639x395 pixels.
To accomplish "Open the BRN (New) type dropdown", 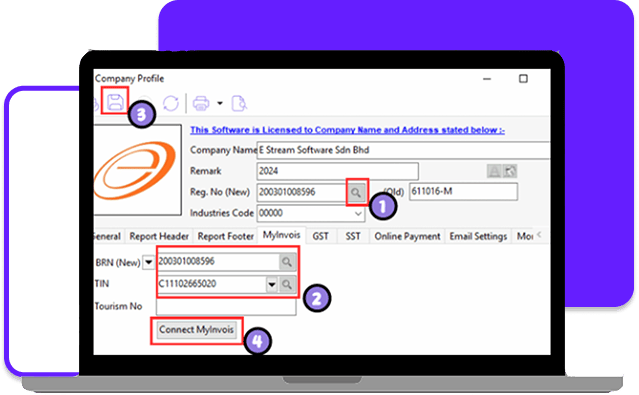I will (x=148, y=262).
